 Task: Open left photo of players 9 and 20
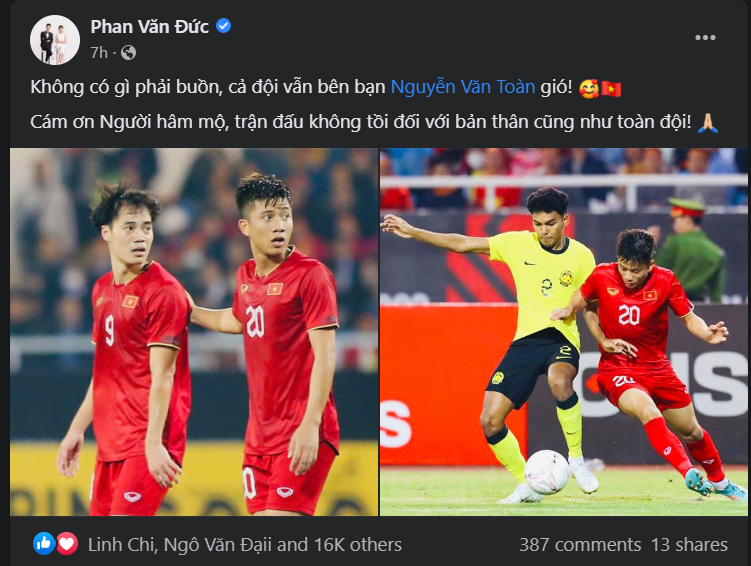tap(194, 332)
